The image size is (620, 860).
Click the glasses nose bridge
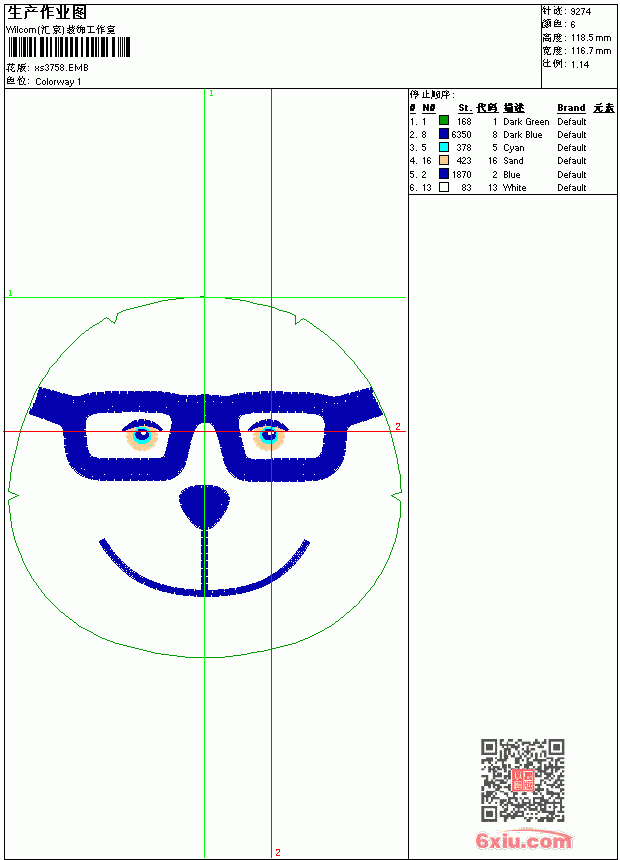pyautogui.click(x=205, y=411)
